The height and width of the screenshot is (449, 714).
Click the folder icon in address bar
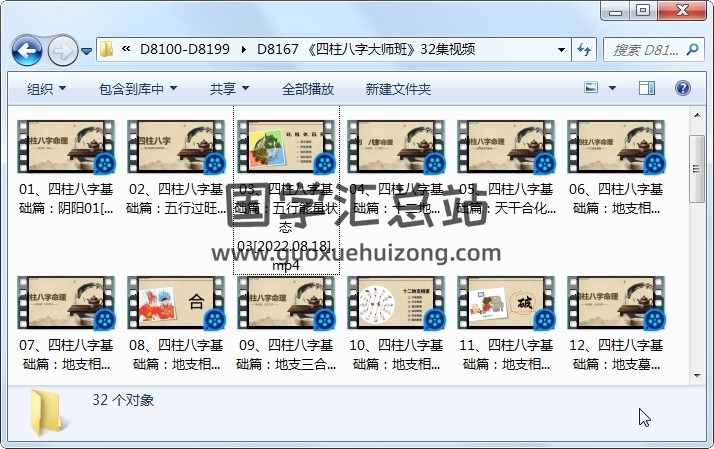tap(107, 49)
